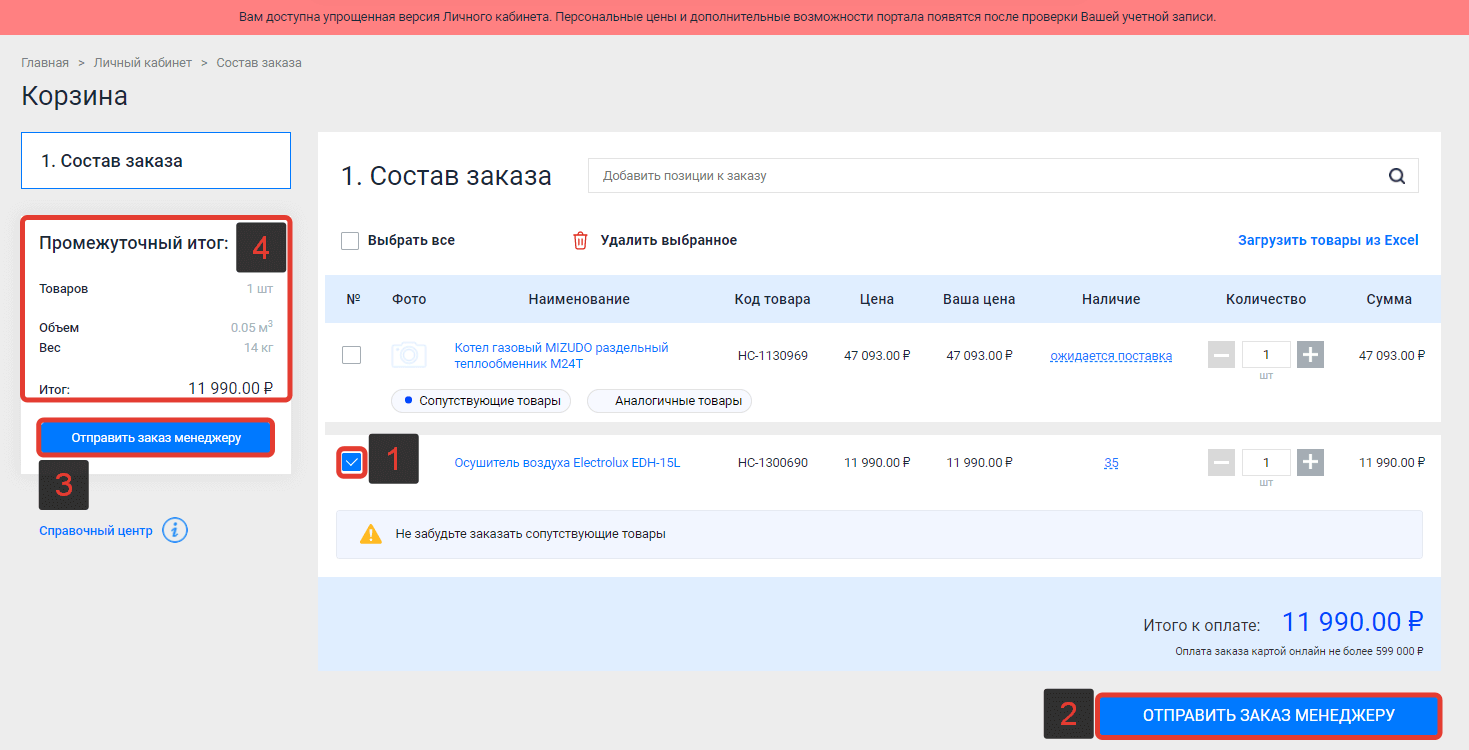Image resolution: width=1469 pixels, height=750 pixels.
Task: Check the MIZUDO boiler row checkbox
Action: [351, 355]
